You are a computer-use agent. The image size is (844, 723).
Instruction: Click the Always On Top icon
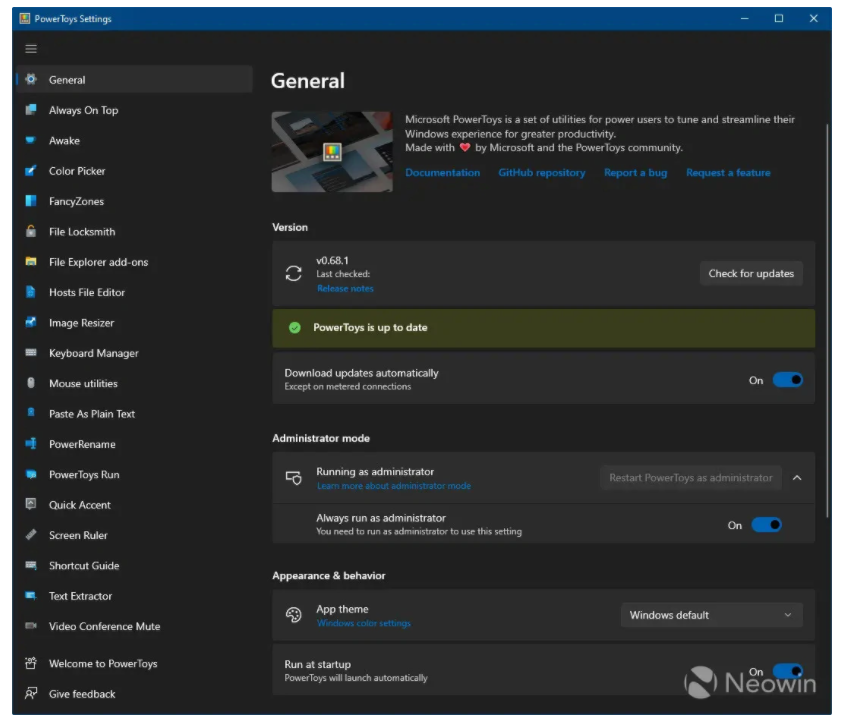pos(31,110)
